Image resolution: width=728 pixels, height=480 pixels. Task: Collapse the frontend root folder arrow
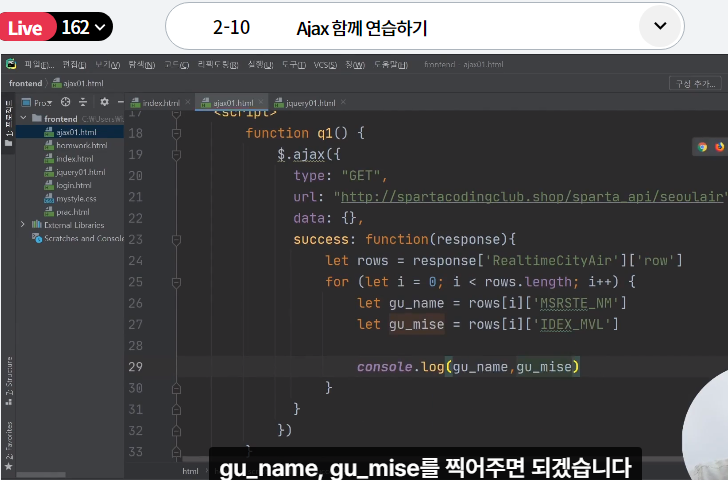23,118
